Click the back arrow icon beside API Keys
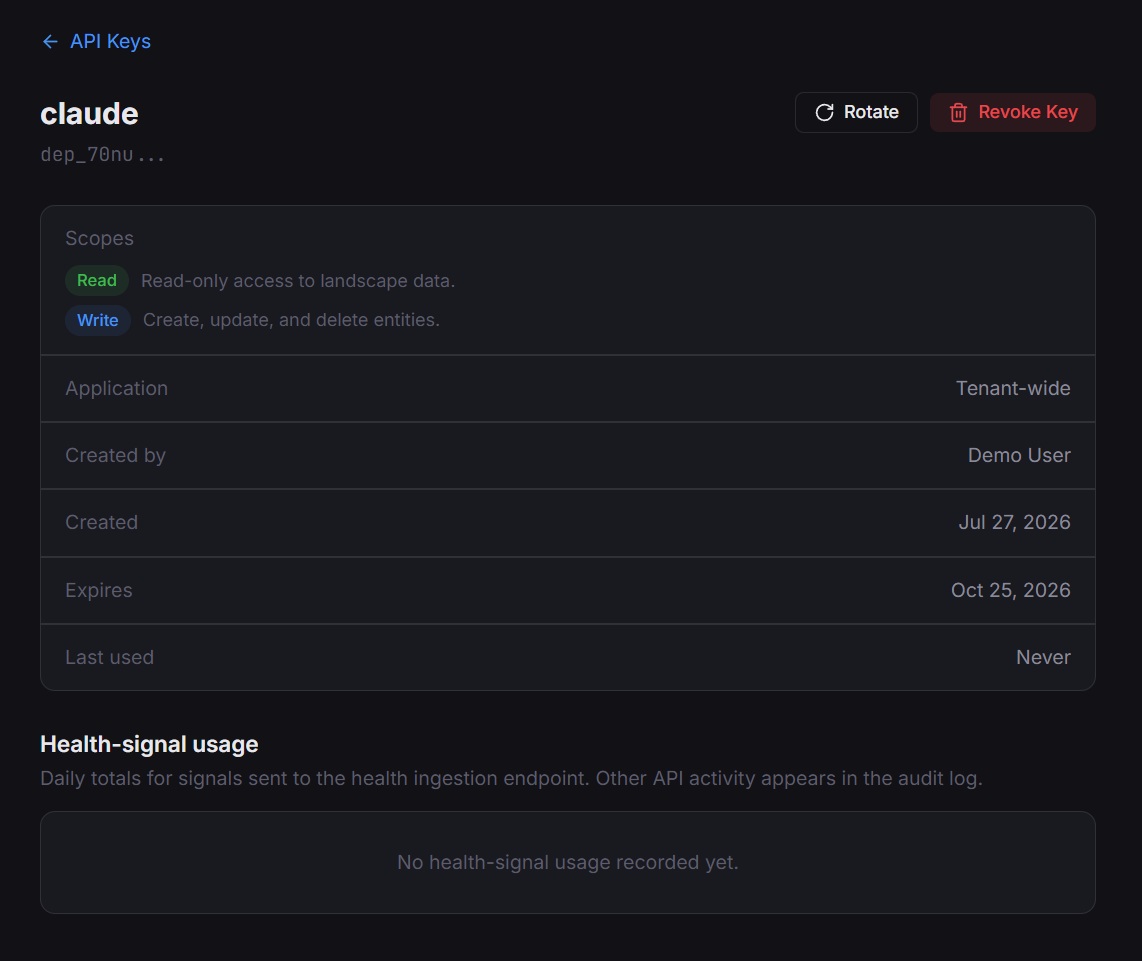This screenshot has width=1142, height=961. 50,42
